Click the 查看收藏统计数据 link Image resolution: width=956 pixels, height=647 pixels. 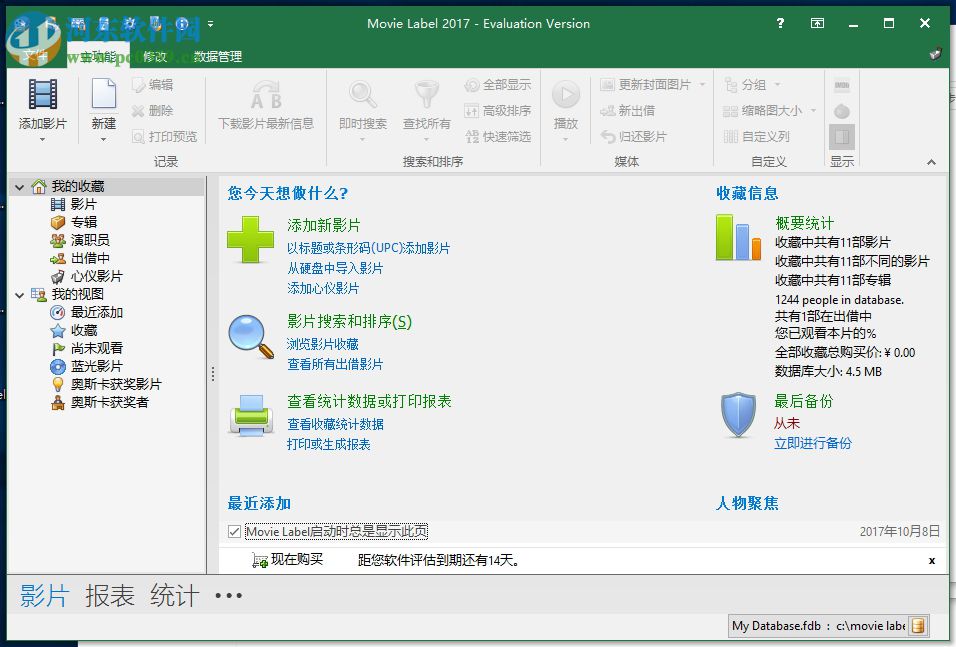(x=335, y=424)
